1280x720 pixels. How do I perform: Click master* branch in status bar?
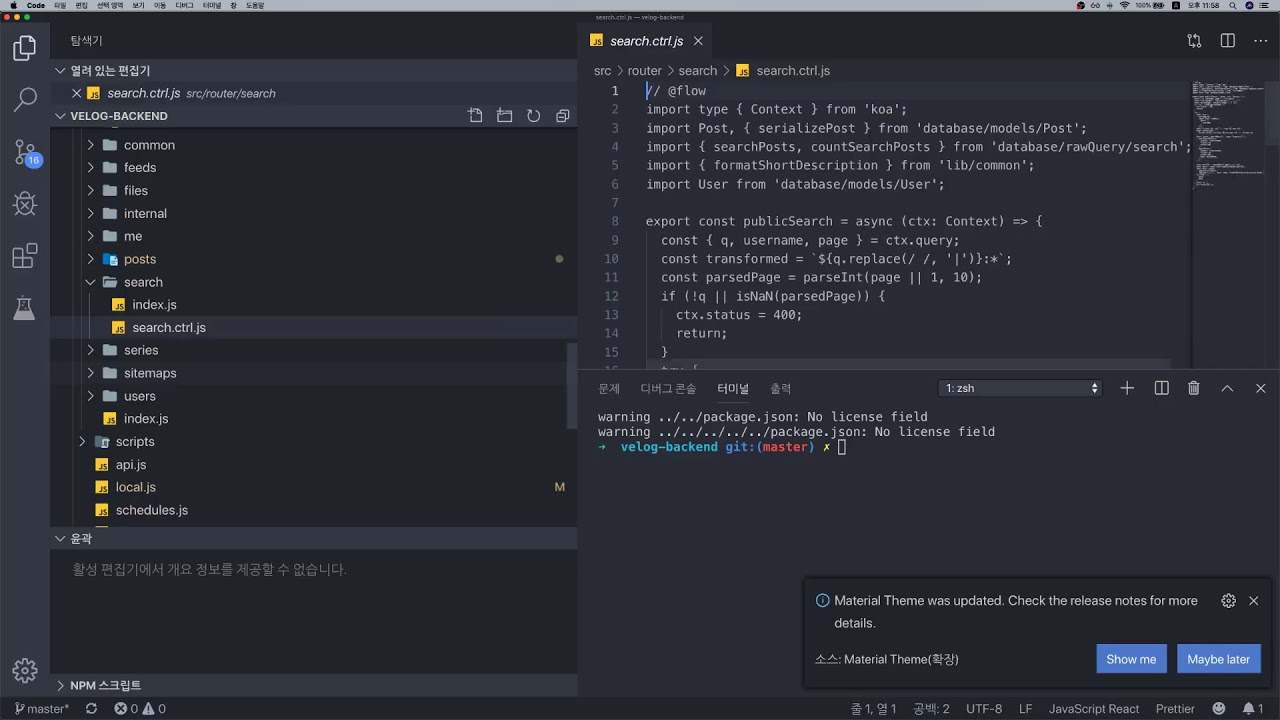point(41,709)
